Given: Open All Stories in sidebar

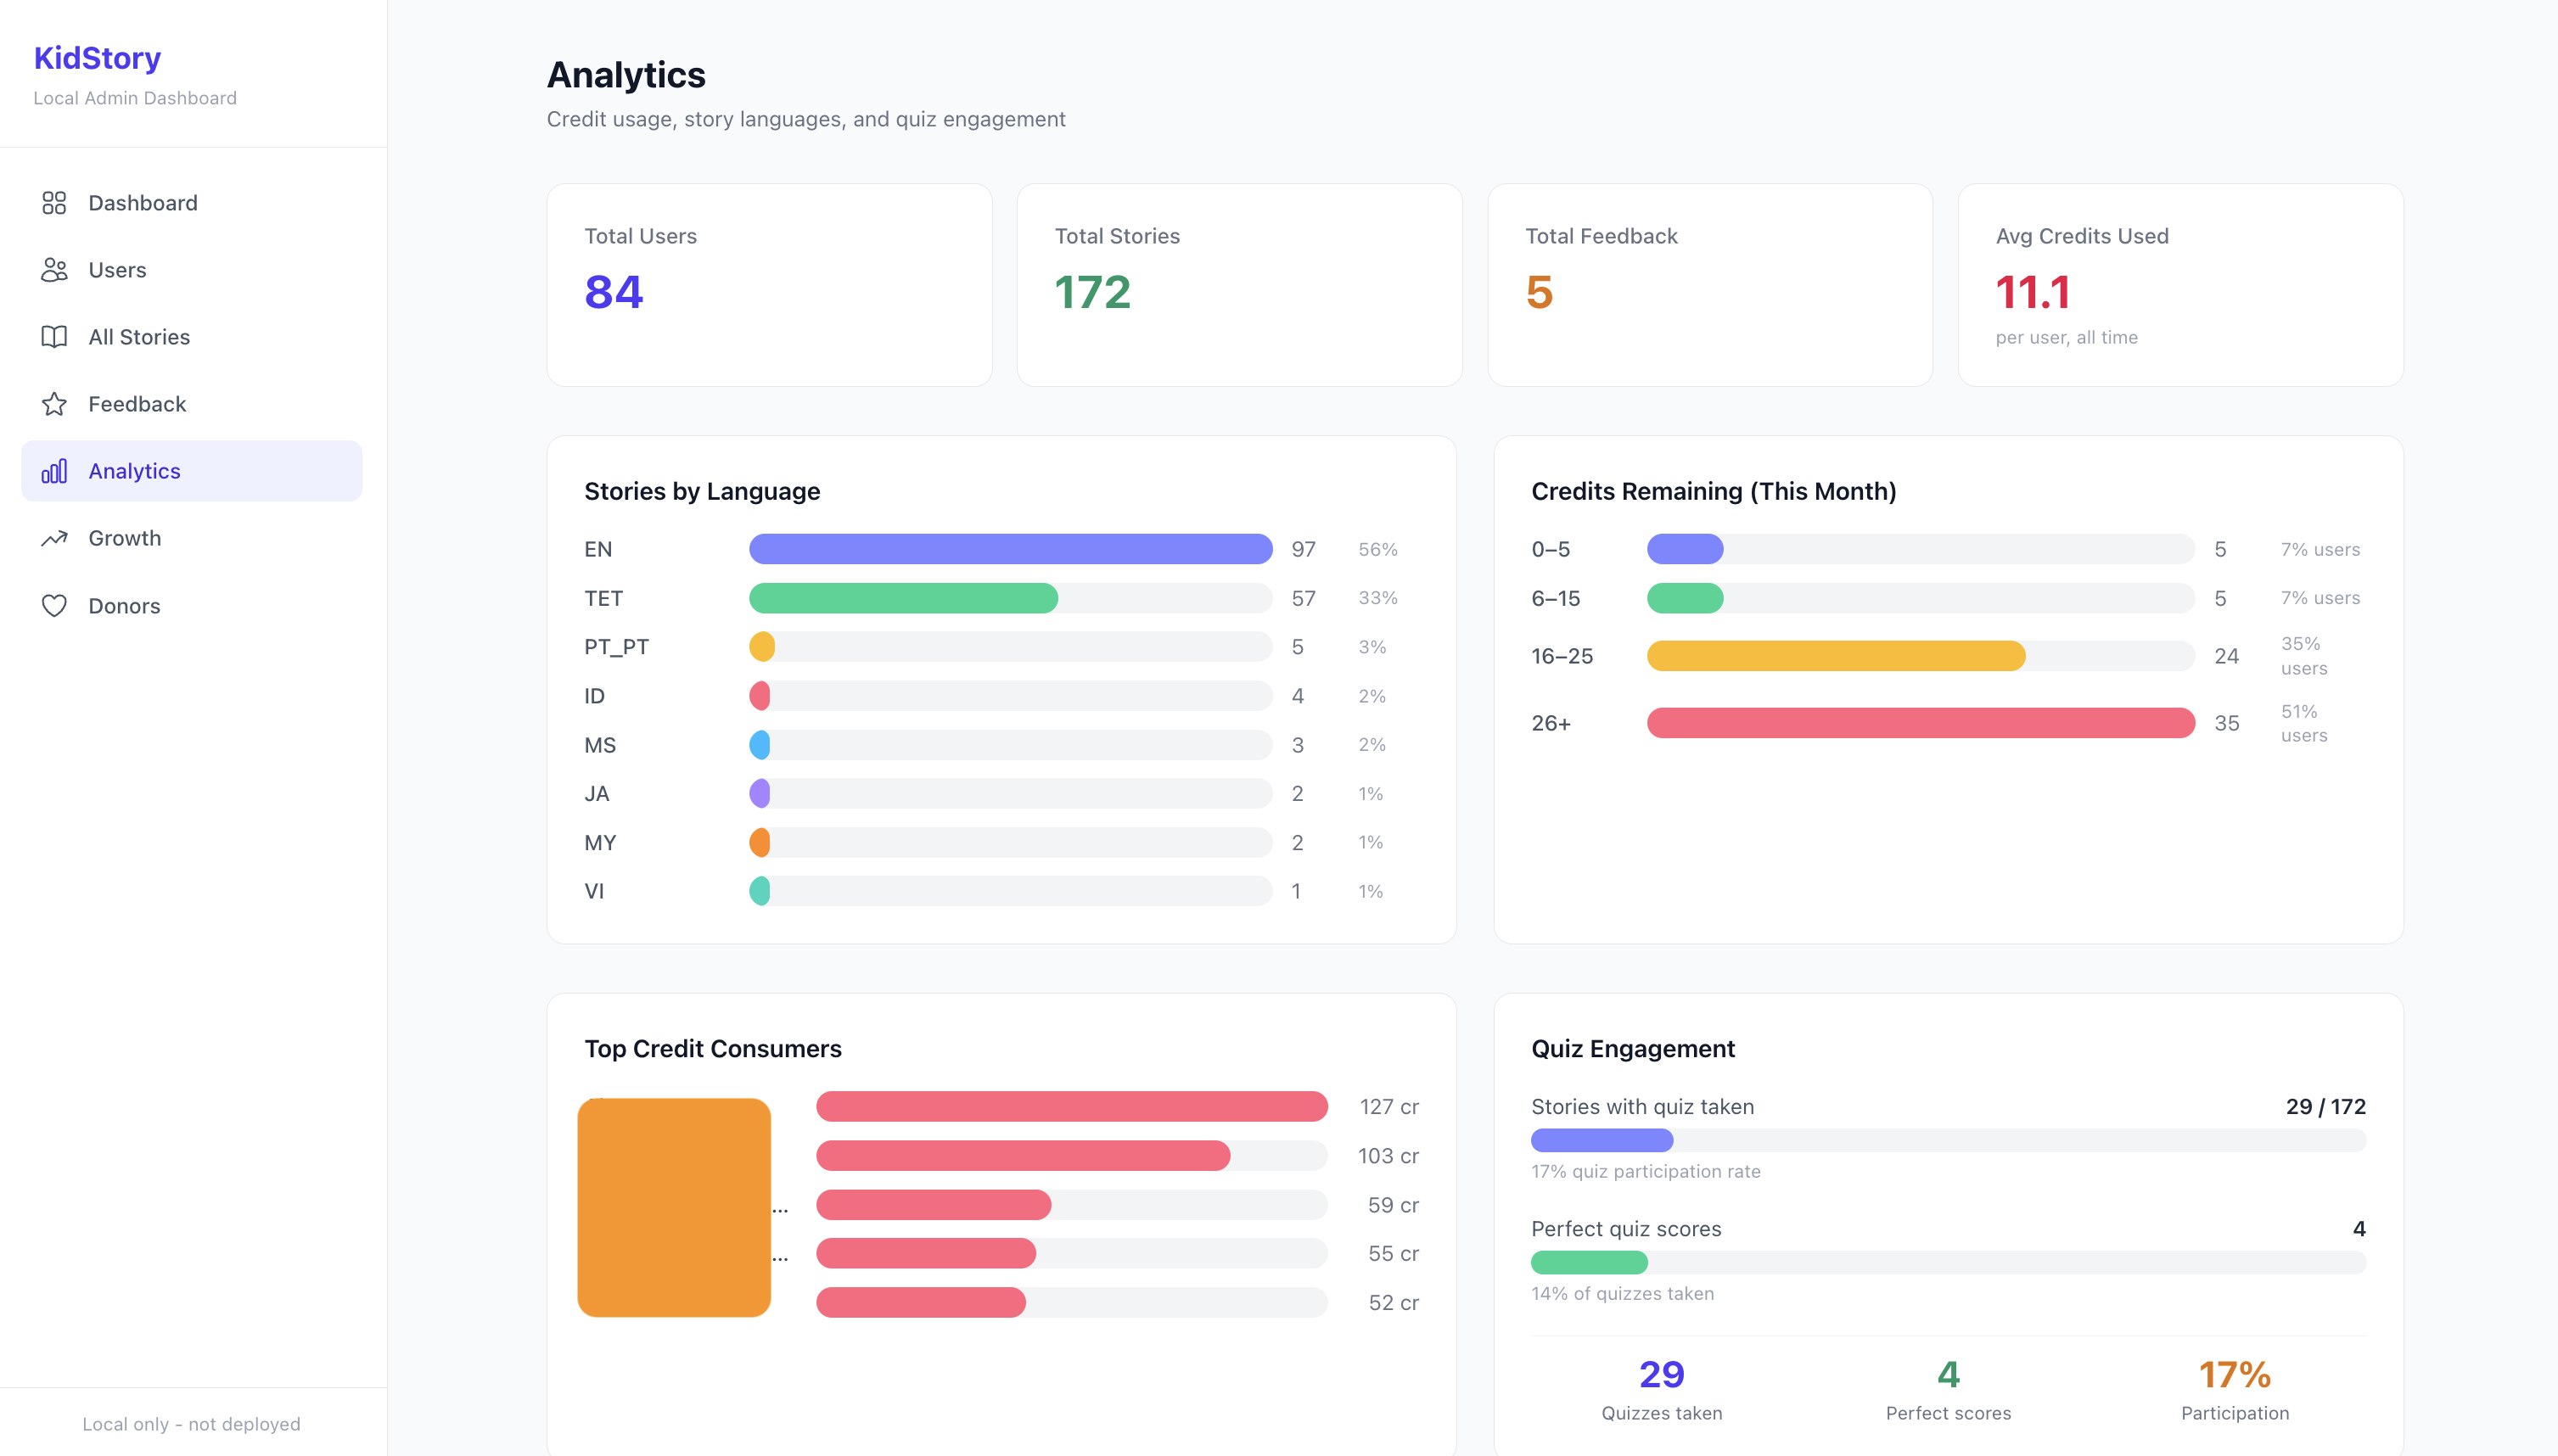Looking at the screenshot, I should coord(192,337).
